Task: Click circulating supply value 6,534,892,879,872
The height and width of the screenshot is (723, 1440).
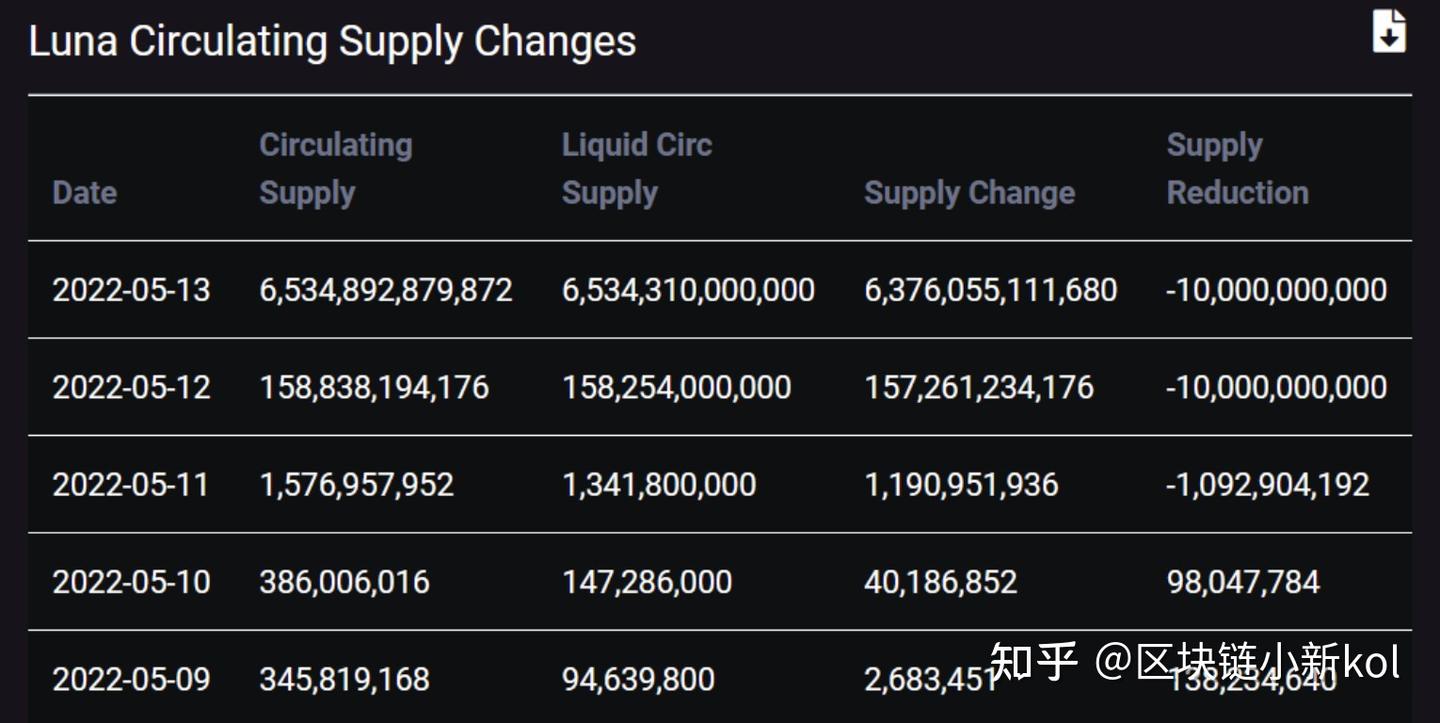Action: click(x=386, y=290)
